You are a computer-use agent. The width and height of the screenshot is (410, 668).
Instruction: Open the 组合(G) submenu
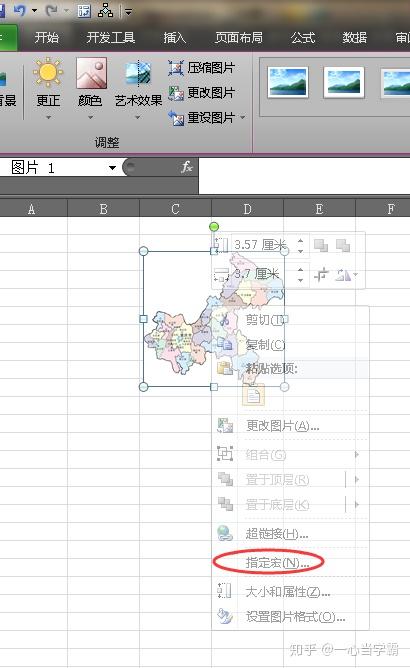pos(290,455)
